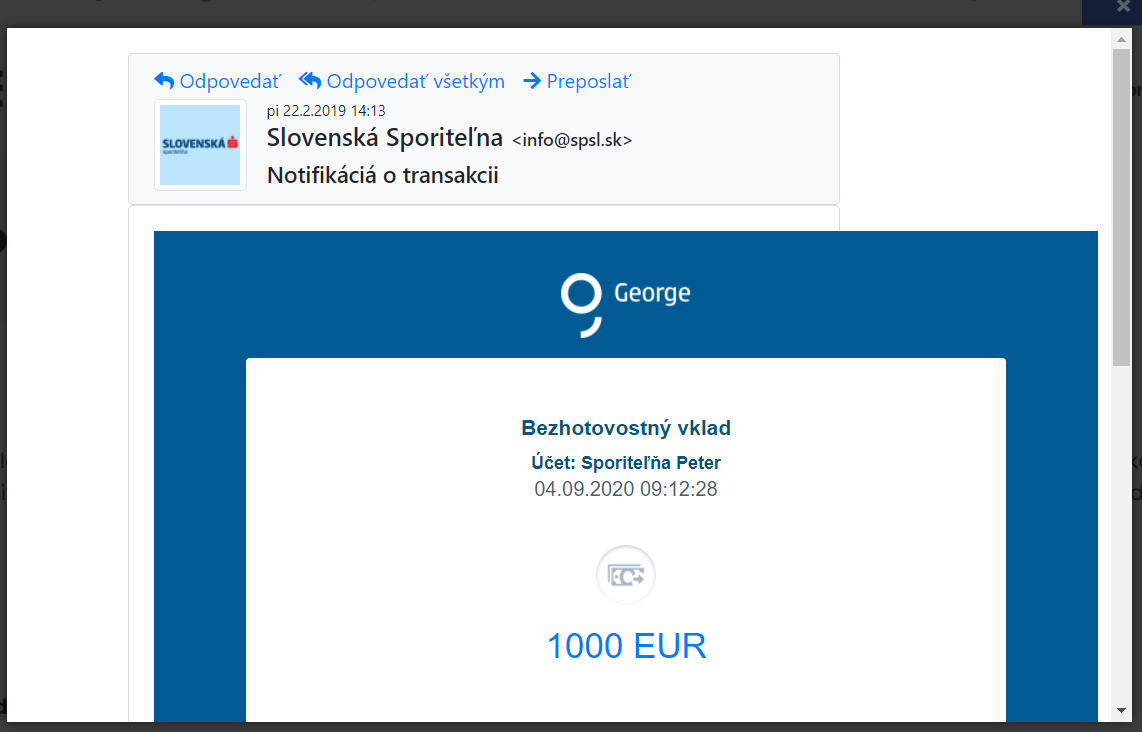The width and height of the screenshot is (1142, 732).
Task: Click Odpovedať všetkým reply-all link
Action: pyautogui.click(x=401, y=82)
